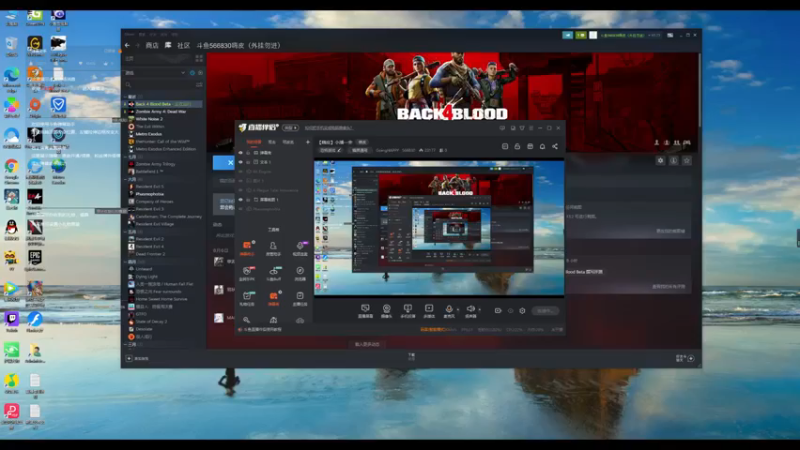Click the share icon in streaming app header
This screenshot has height=450, width=800.
pos(555,146)
